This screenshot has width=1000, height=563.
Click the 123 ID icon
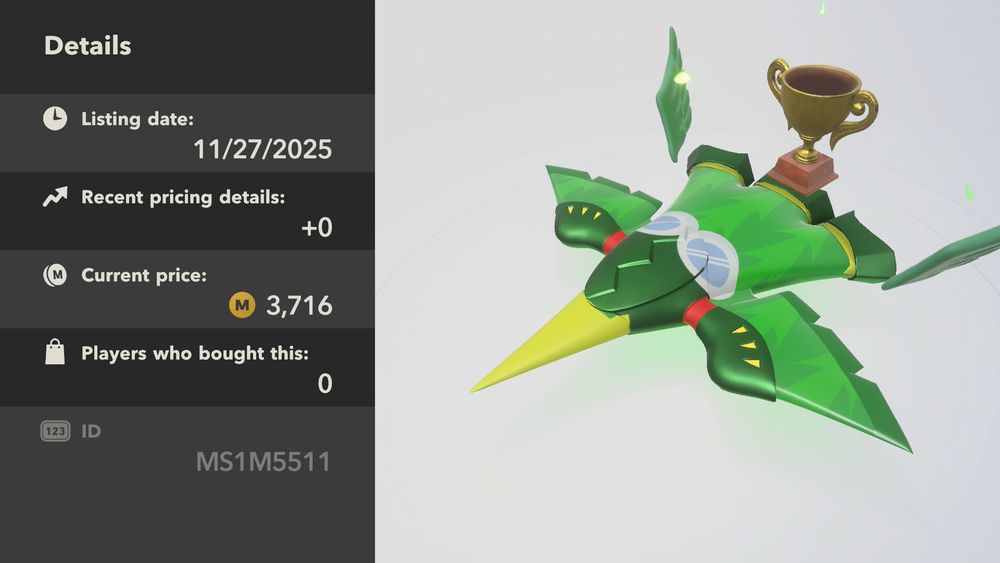click(x=55, y=432)
